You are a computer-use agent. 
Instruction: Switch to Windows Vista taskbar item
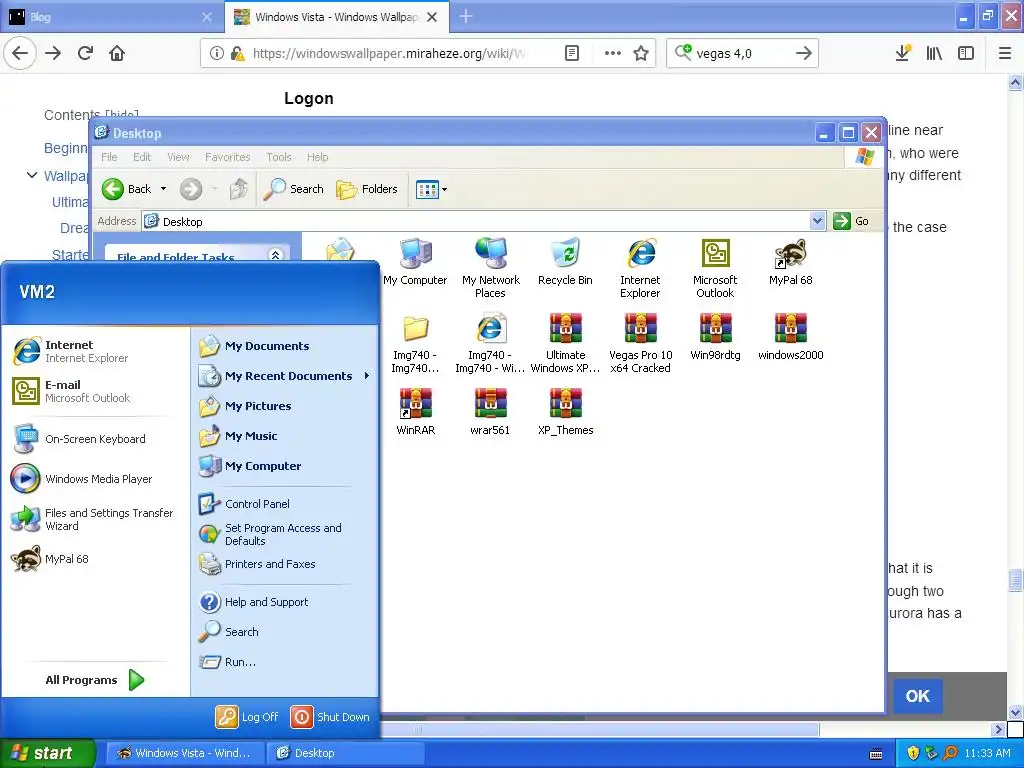[x=184, y=753]
